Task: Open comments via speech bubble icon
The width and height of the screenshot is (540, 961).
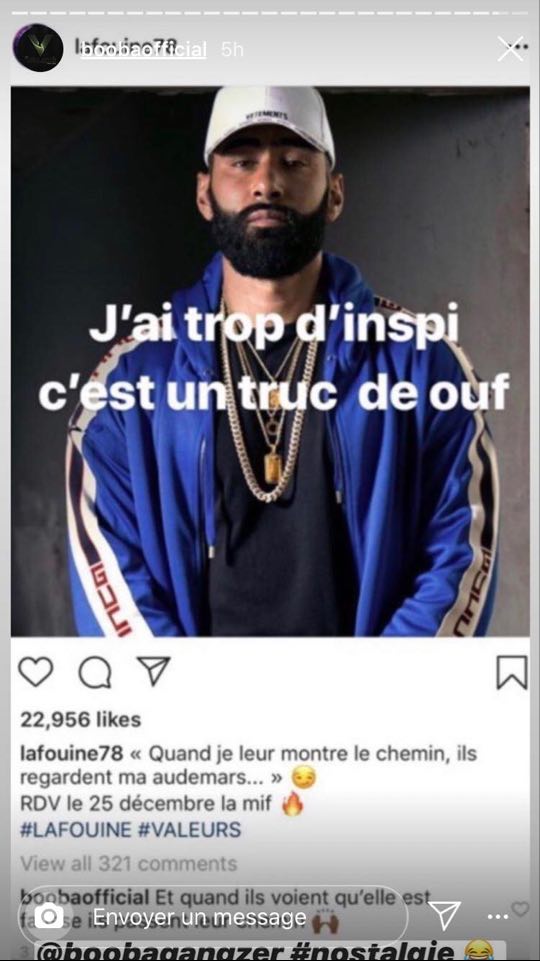Action: pos(95,673)
